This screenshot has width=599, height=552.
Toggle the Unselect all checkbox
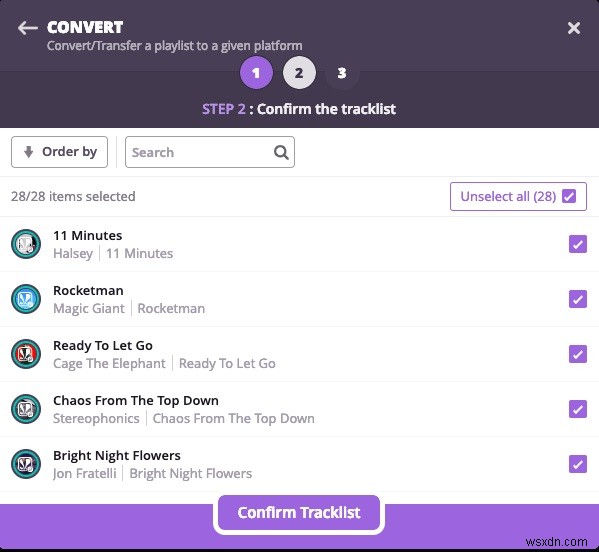point(569,196)
